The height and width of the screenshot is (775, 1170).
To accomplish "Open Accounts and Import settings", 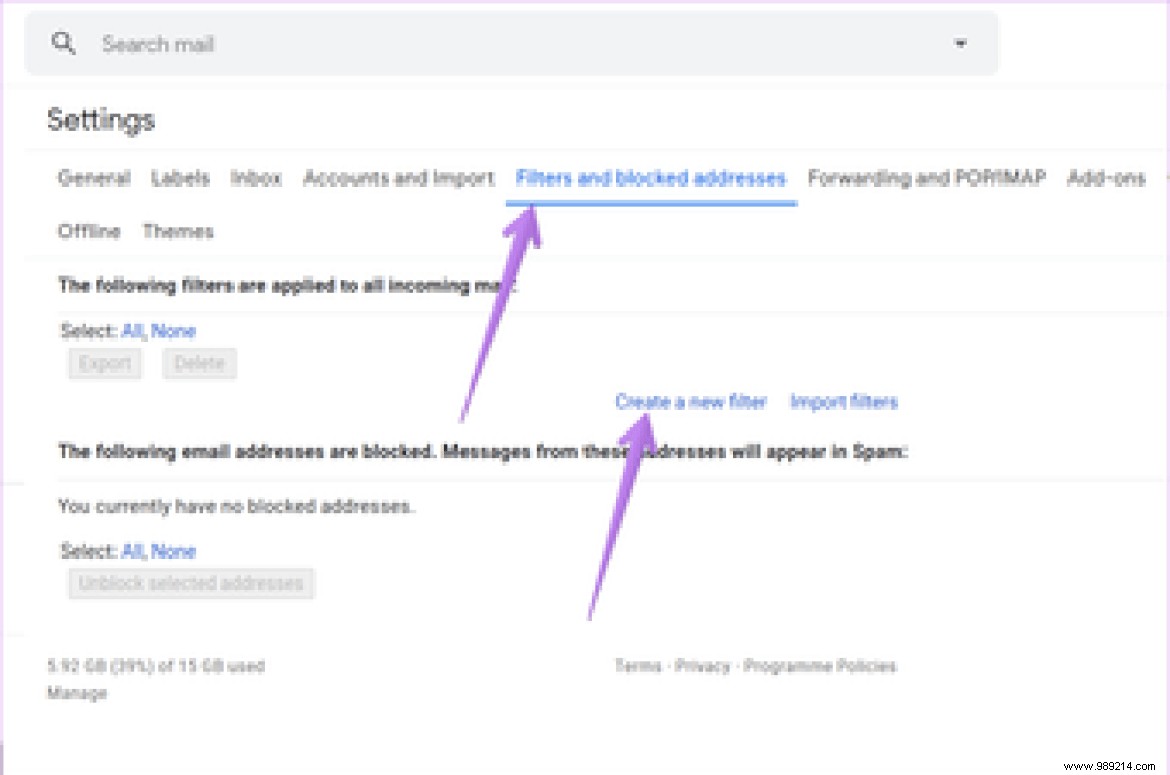I will (399, 177).
